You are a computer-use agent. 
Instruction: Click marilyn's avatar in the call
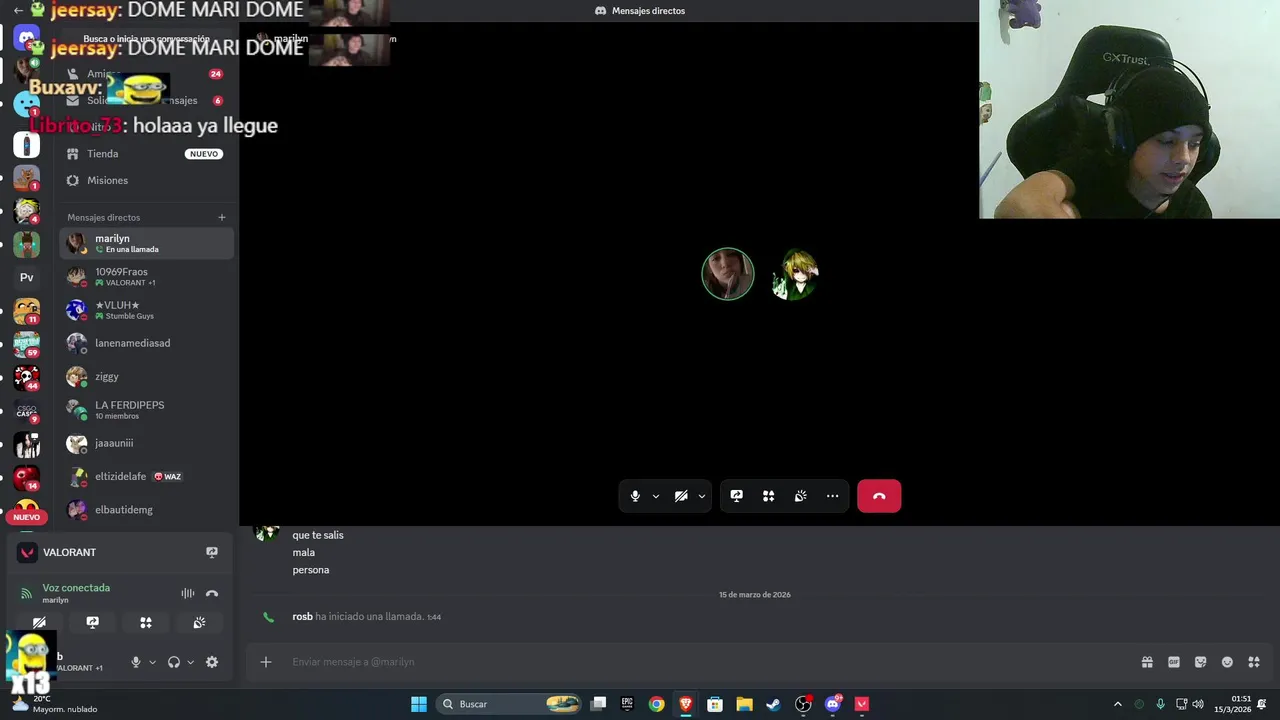[x=728, y=274]
